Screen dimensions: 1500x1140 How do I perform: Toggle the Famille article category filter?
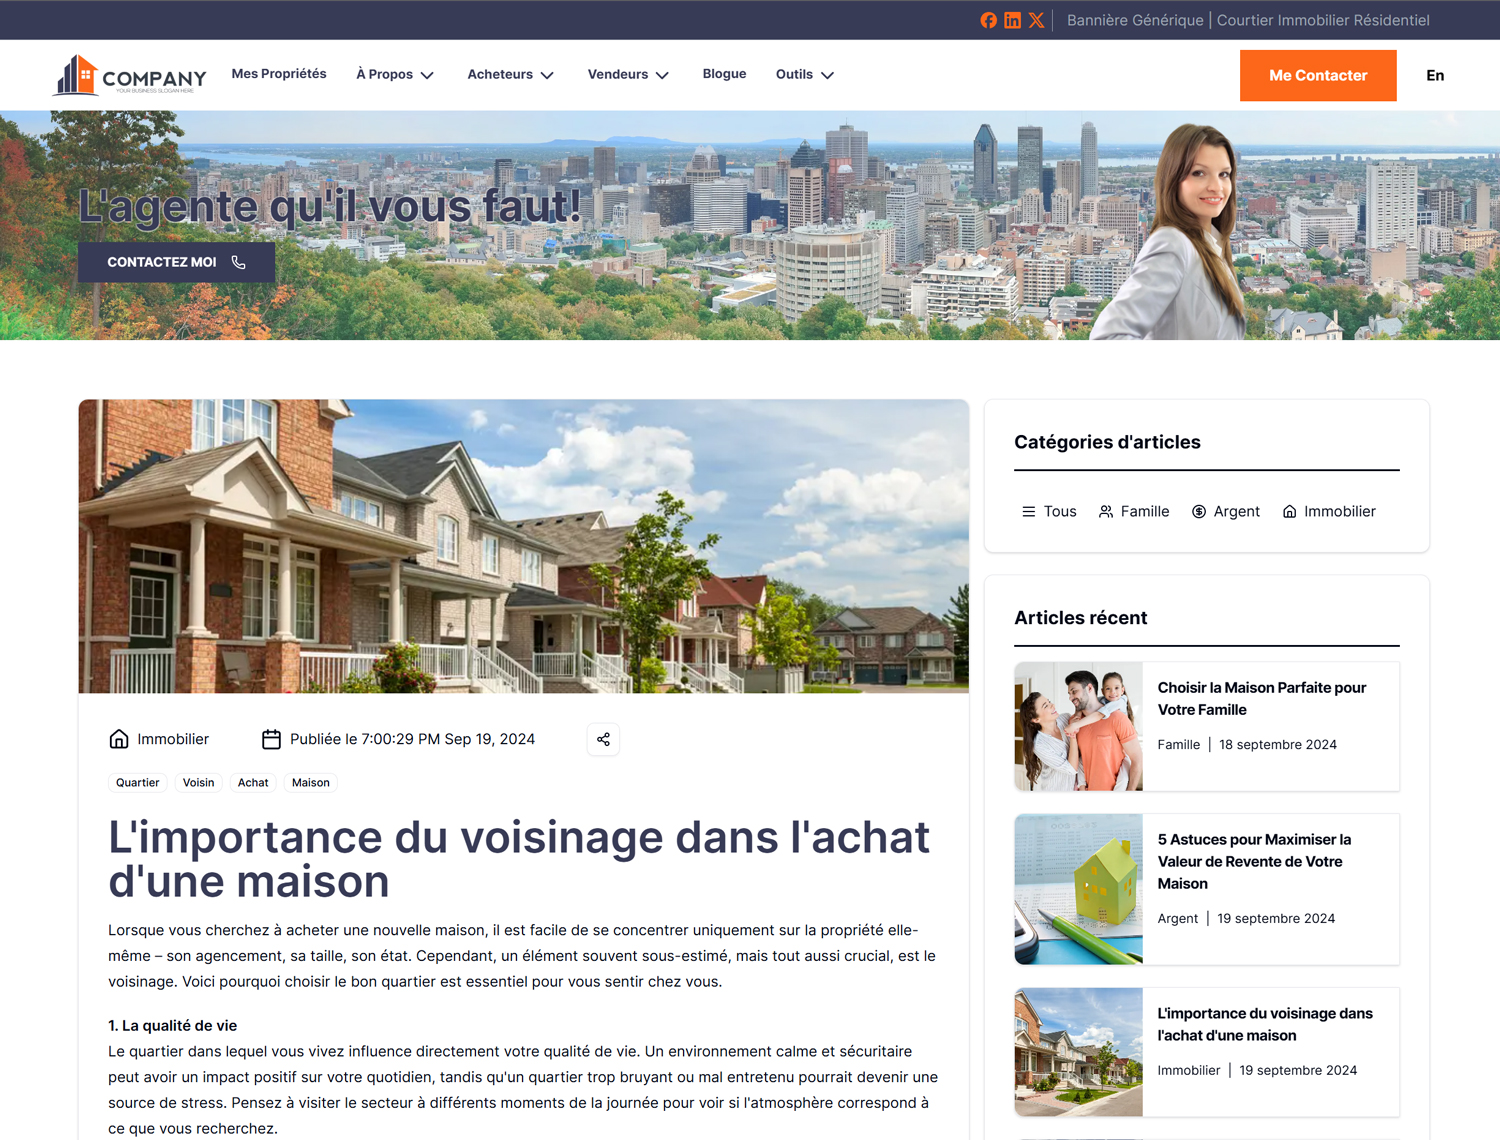click(x=1134, y=511)
